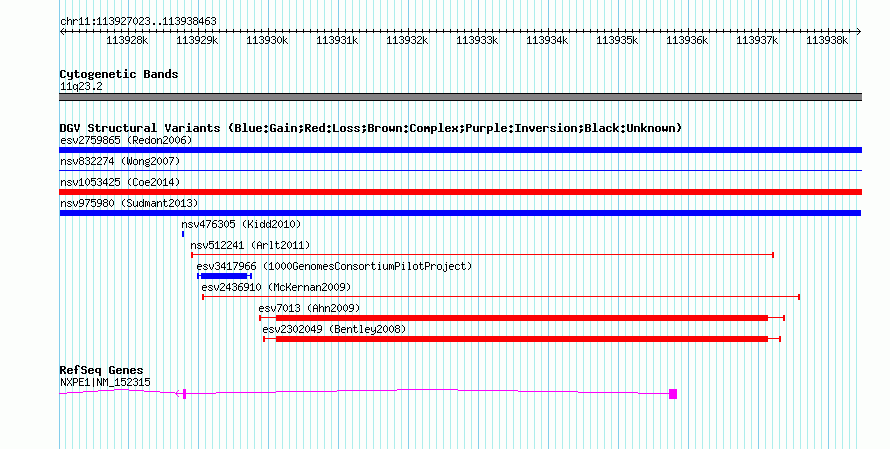Image resolution: width=890 pixels, height=449 pixels.
Task: Click the chr11:113927023..113938463 coordinates text
Action: click(x=138, y=22)
